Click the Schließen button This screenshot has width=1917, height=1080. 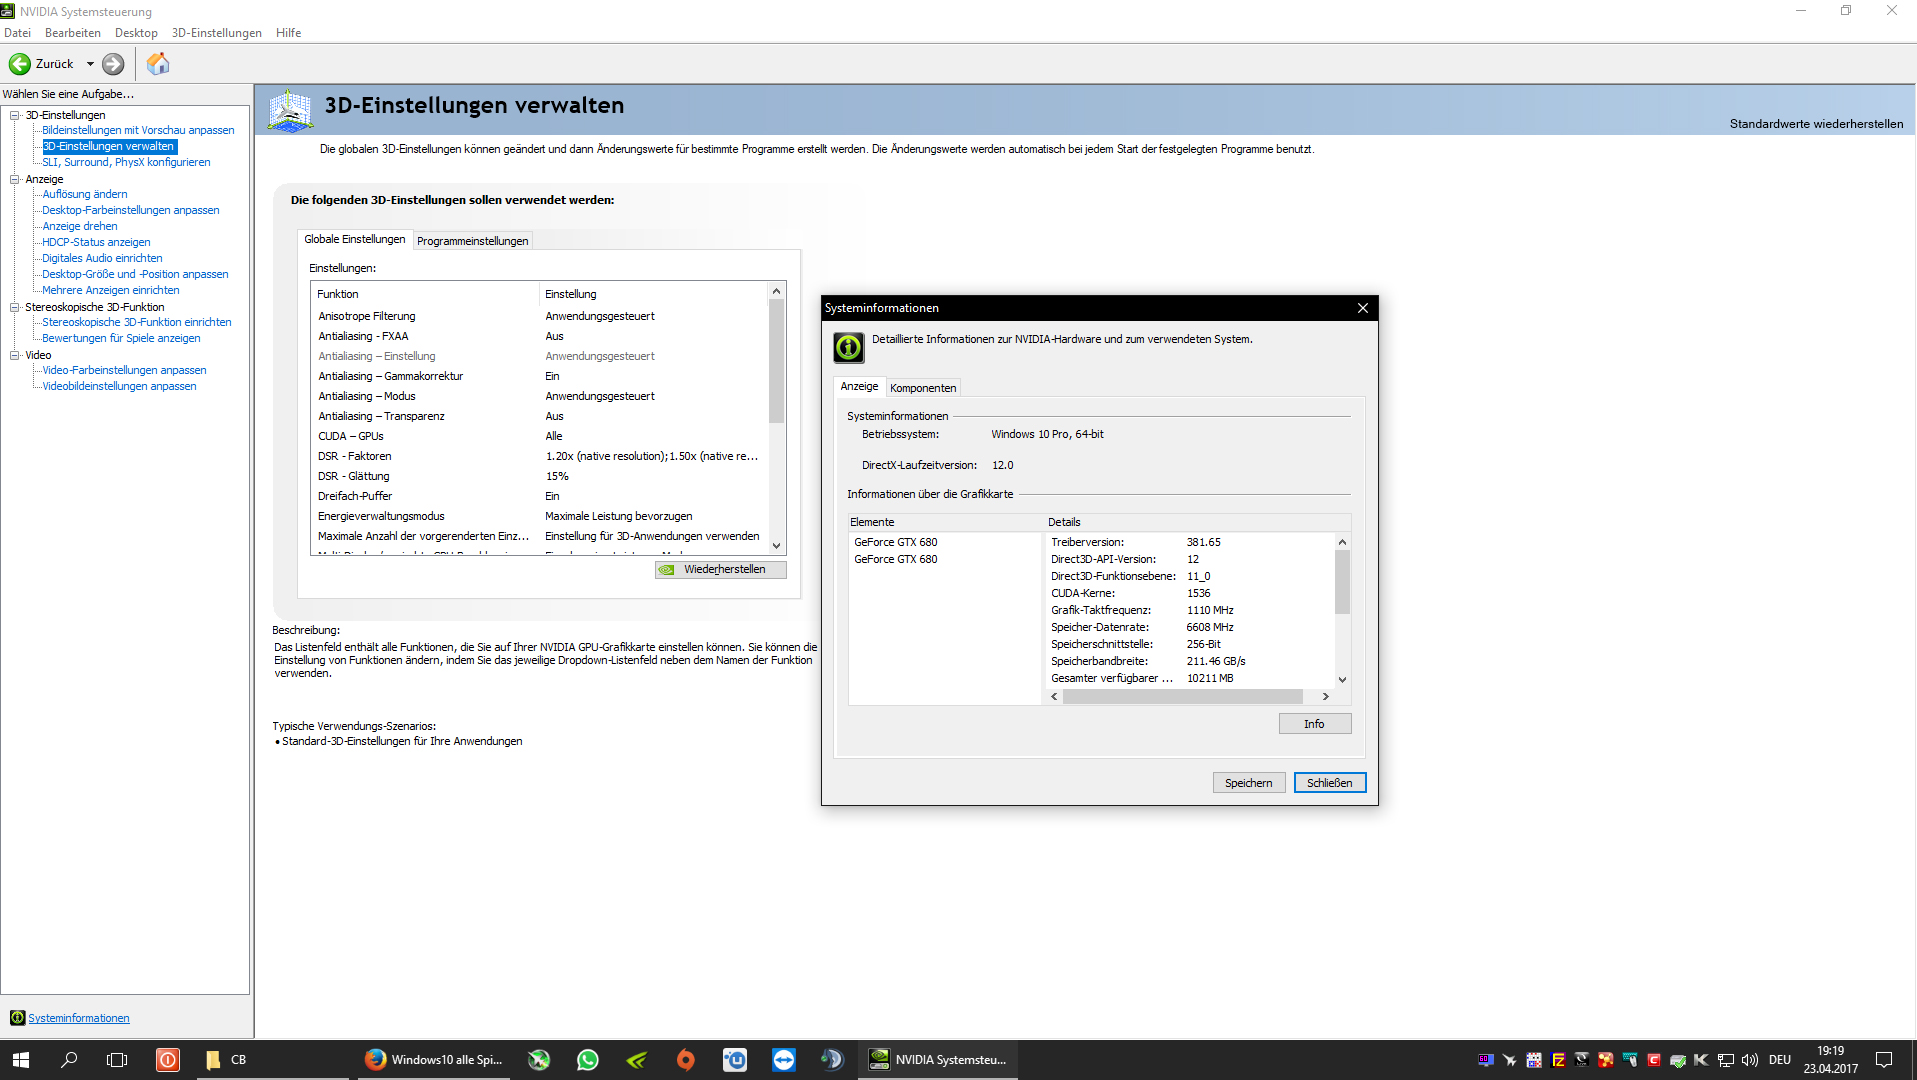(1330, 783)
